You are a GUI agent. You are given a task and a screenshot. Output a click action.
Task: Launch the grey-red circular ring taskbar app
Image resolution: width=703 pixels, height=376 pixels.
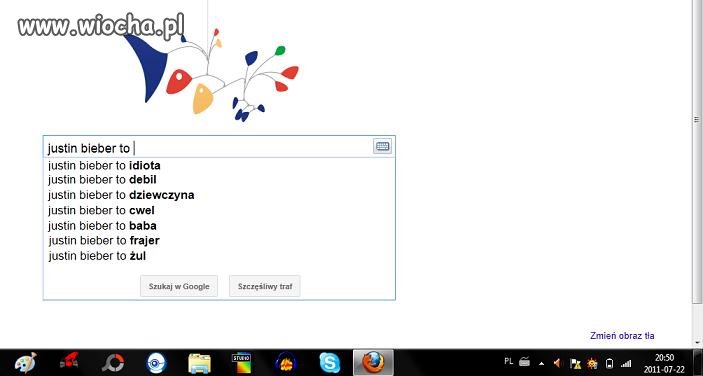[x=113, y=363]
